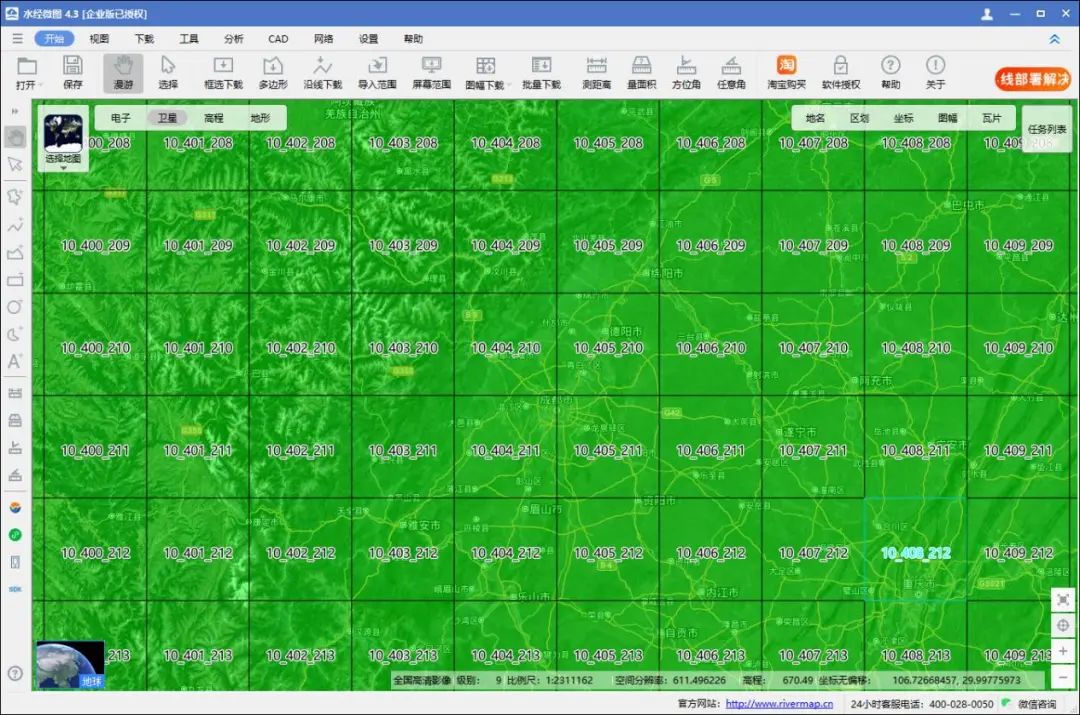Open the CAD menu tab

278,39
